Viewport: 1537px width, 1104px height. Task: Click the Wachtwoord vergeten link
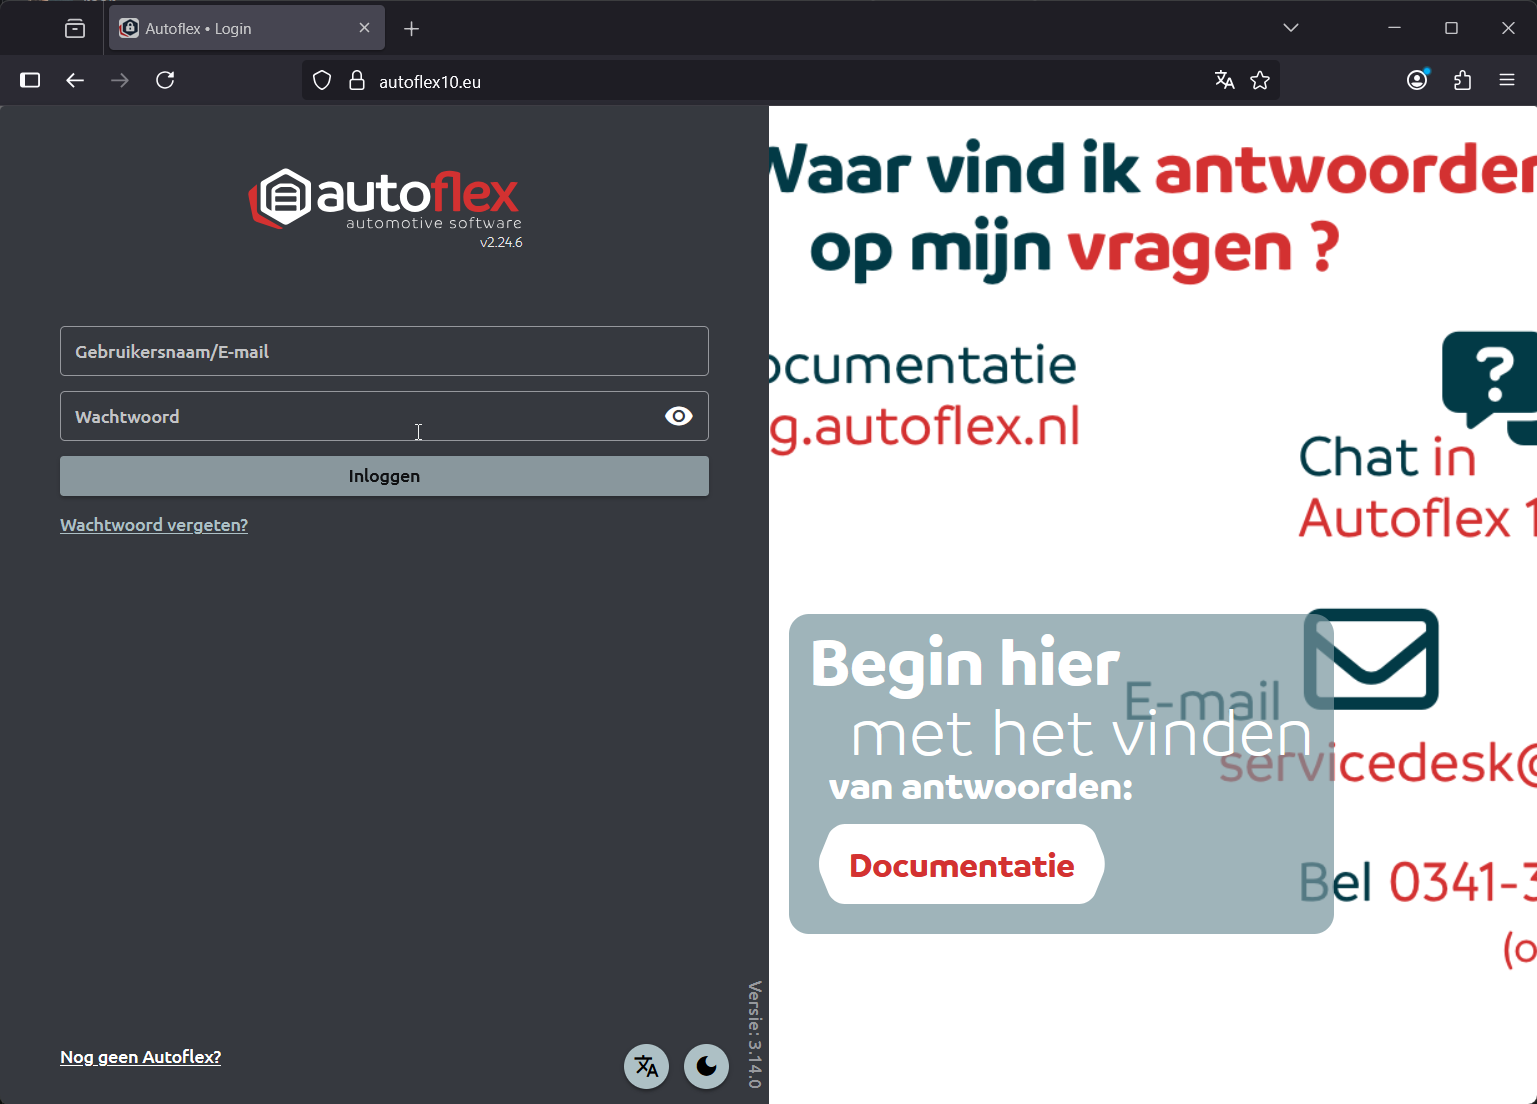click(x=154, y=525)
